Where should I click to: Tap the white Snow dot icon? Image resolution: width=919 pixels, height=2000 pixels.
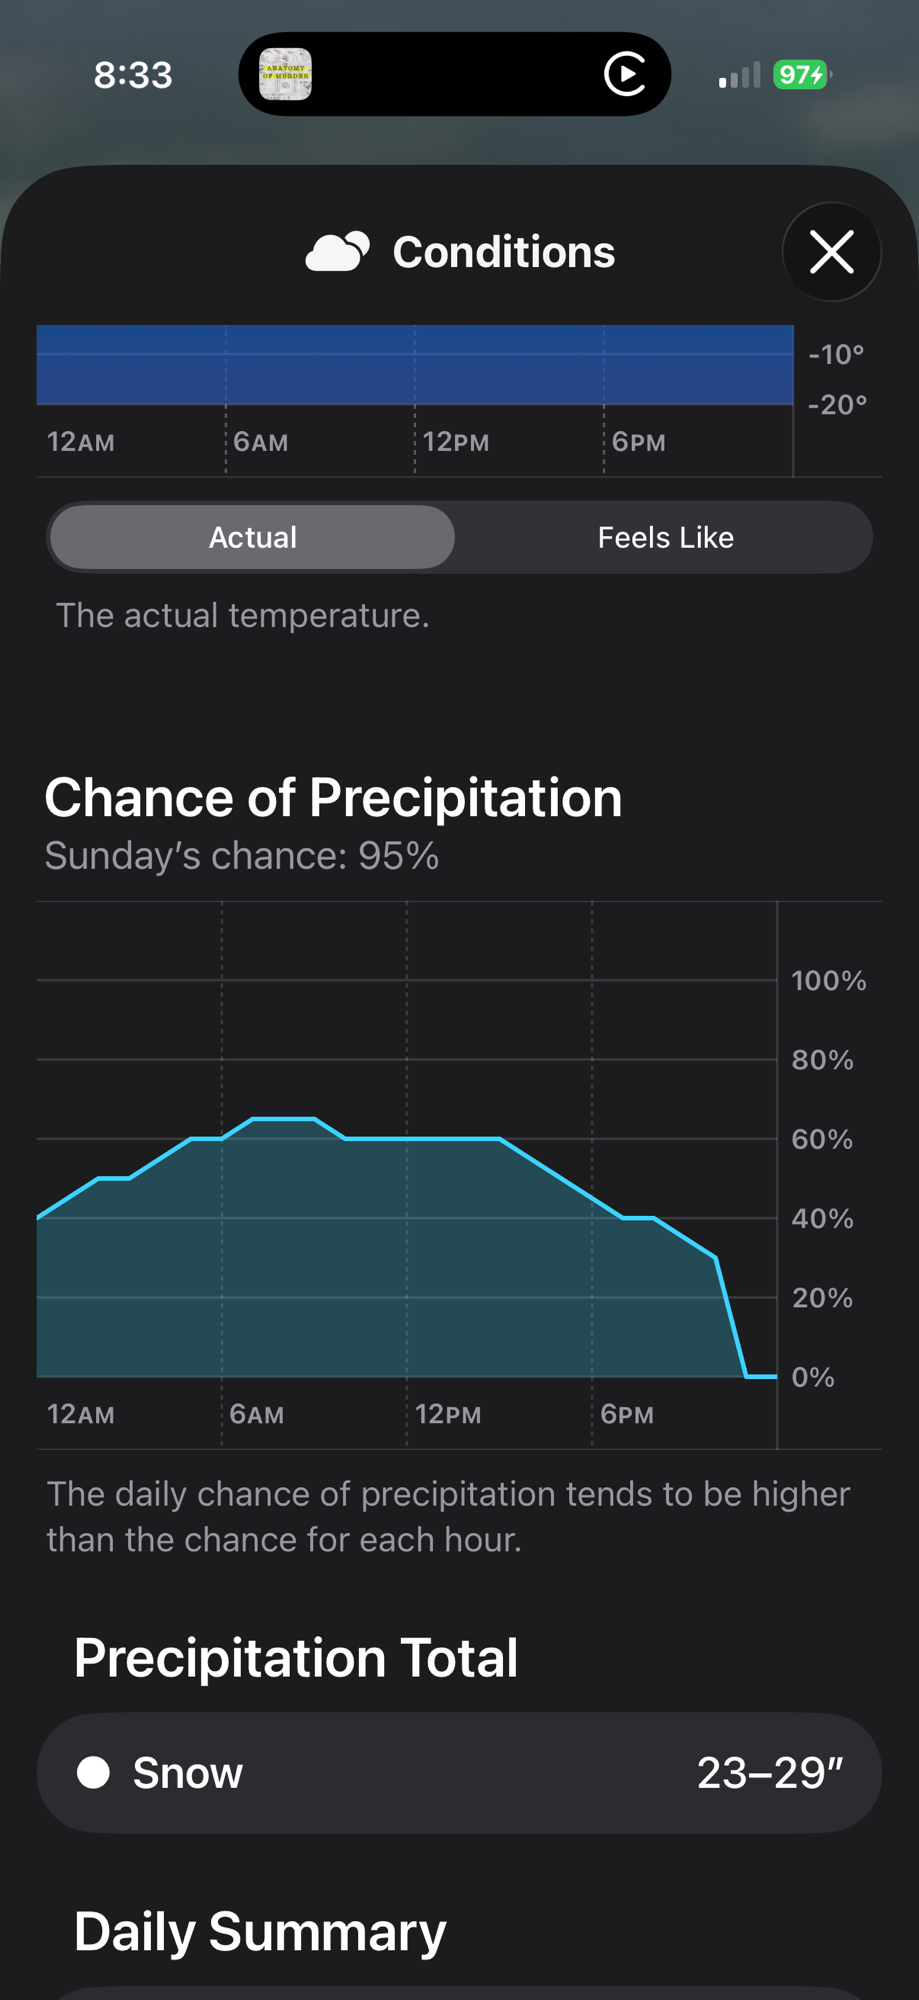94,1773
